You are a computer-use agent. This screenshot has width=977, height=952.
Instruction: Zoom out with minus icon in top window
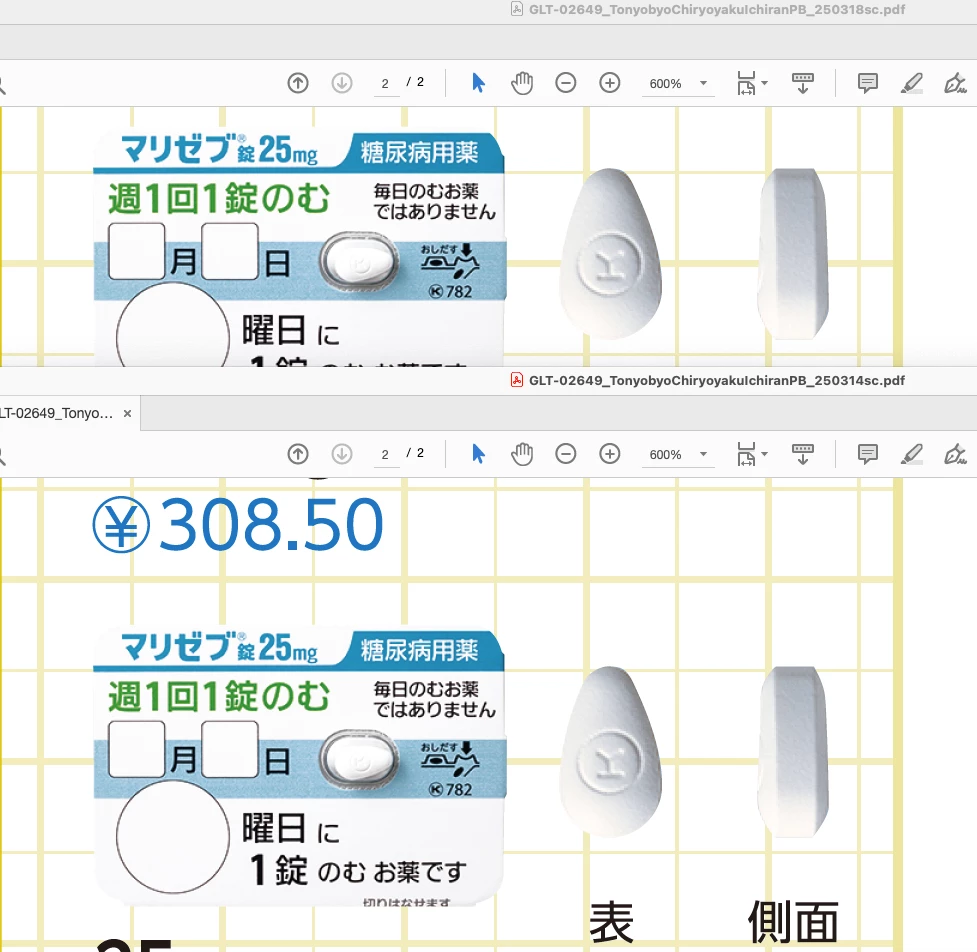pos(566,83)
